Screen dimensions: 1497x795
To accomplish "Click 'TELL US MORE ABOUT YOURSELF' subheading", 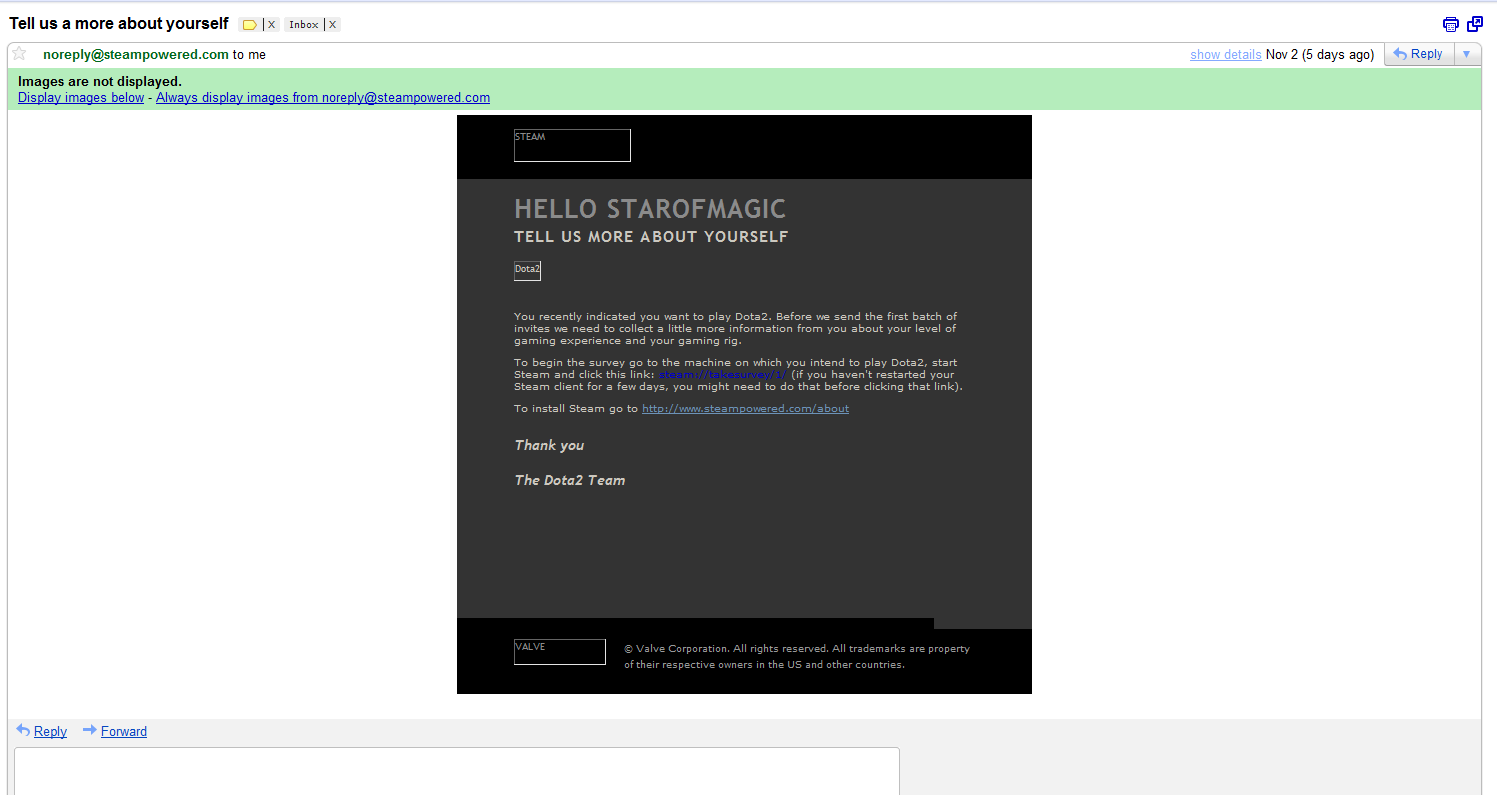I will tap(651, 237).
